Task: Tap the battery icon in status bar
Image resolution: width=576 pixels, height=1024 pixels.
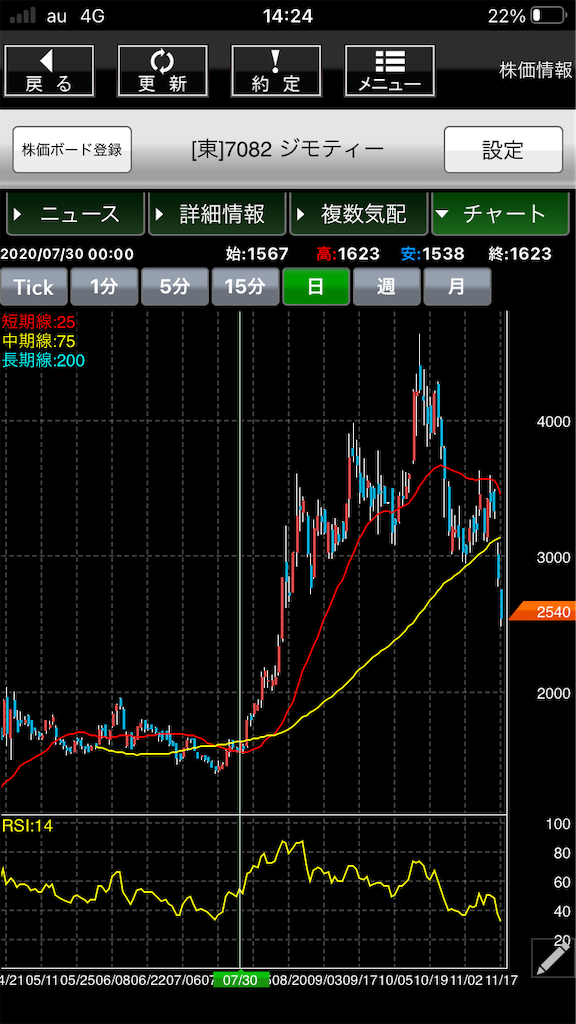Action: [x=549, y=16]
